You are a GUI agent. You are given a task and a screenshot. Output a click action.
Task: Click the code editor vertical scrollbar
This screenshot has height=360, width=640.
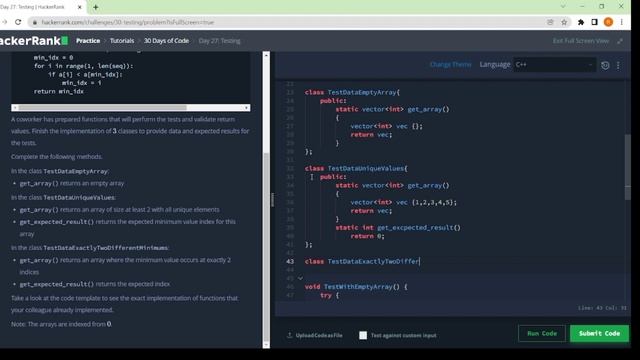pos(627,167)
